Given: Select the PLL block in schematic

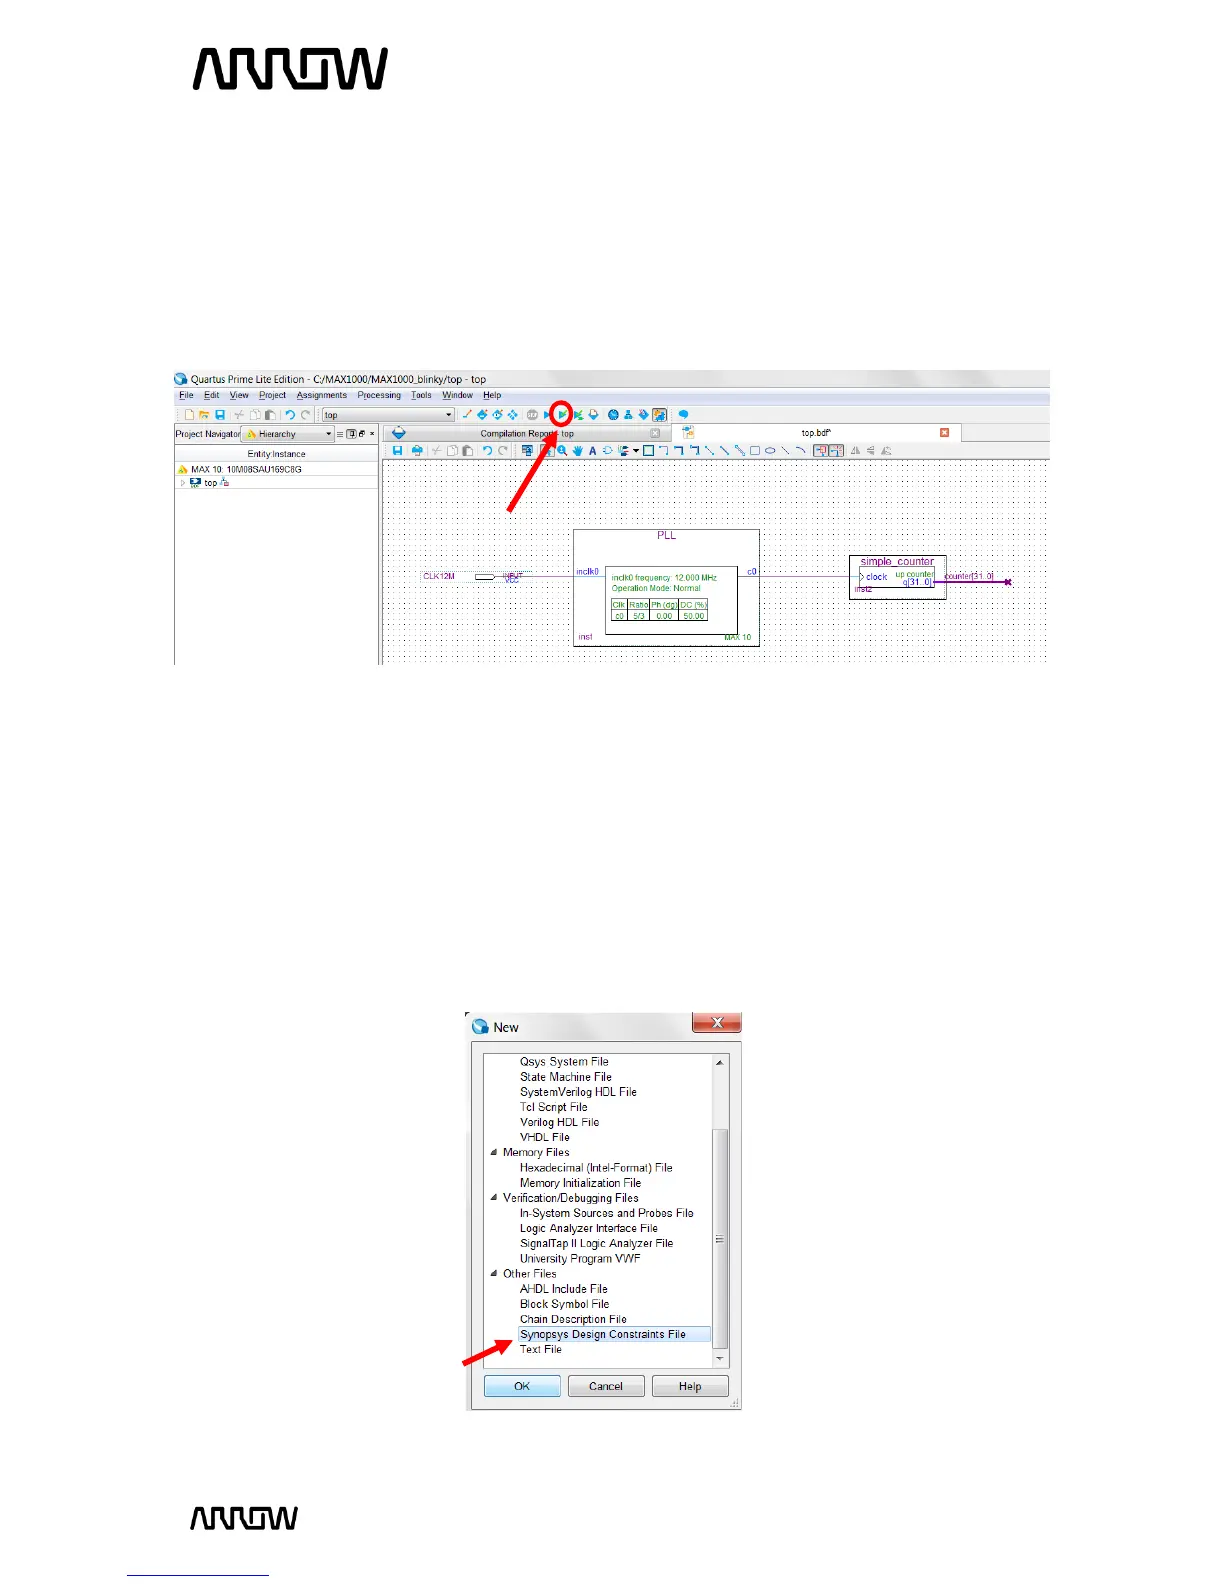Looking at the screenshot, I should [x=666, y=587].
